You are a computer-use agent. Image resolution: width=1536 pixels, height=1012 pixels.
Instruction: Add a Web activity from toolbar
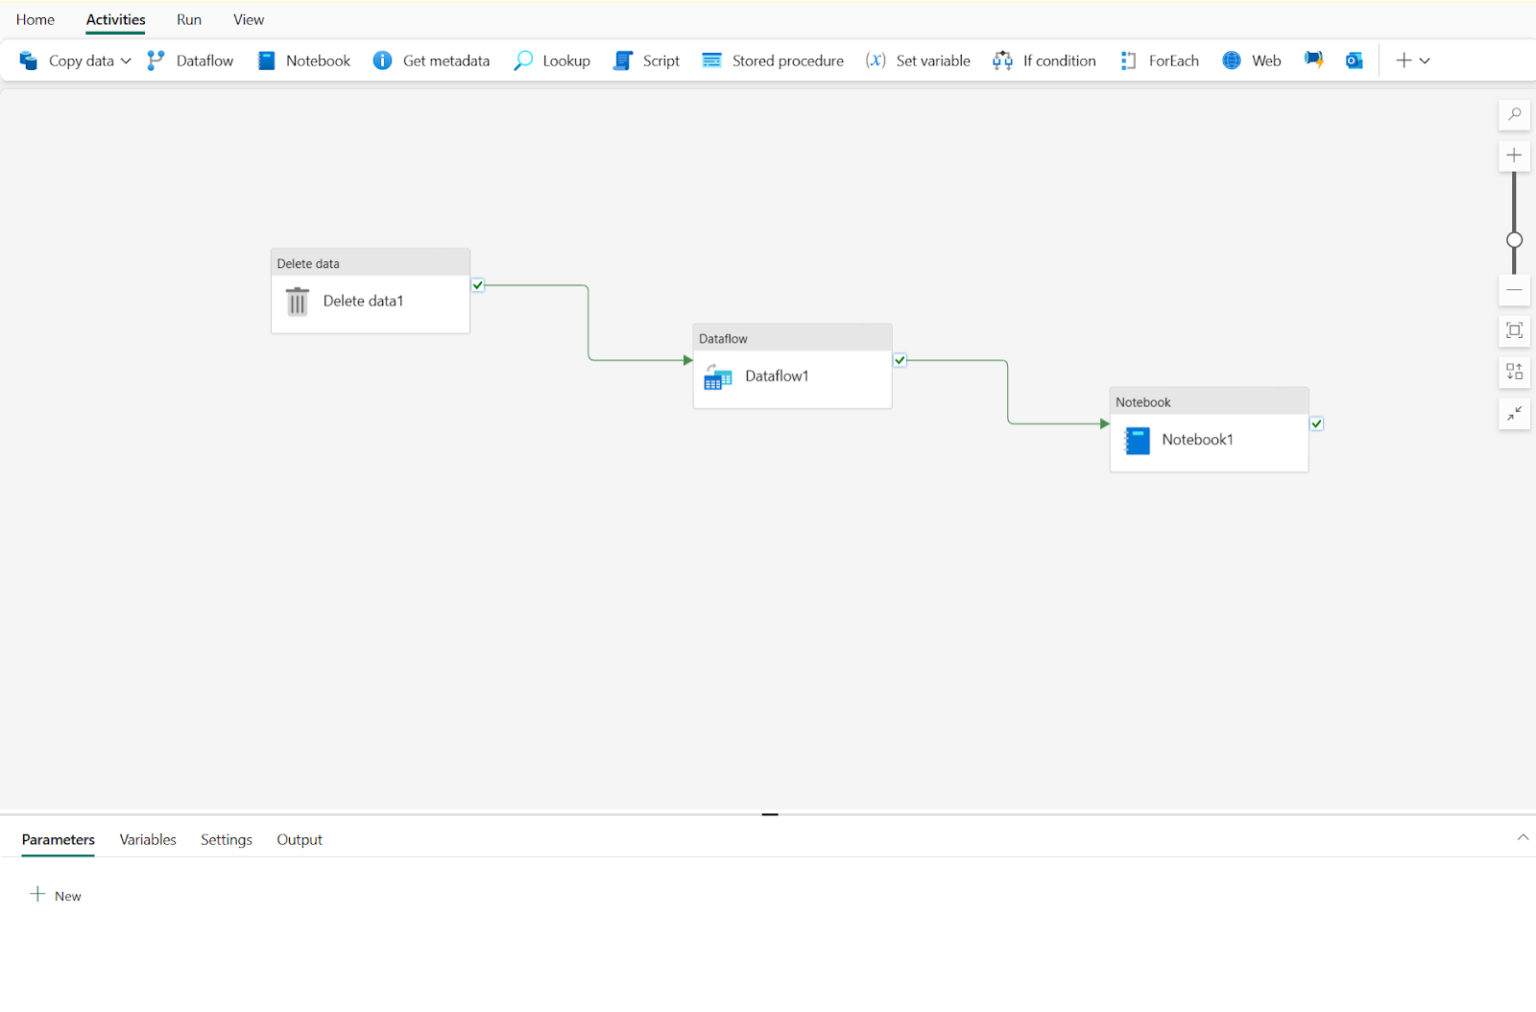coord(1251,60)
